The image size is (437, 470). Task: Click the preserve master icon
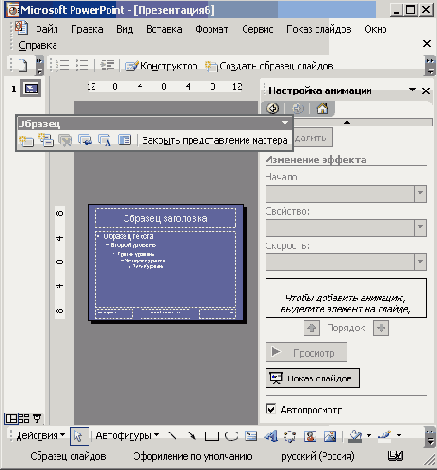coord(85,140)
